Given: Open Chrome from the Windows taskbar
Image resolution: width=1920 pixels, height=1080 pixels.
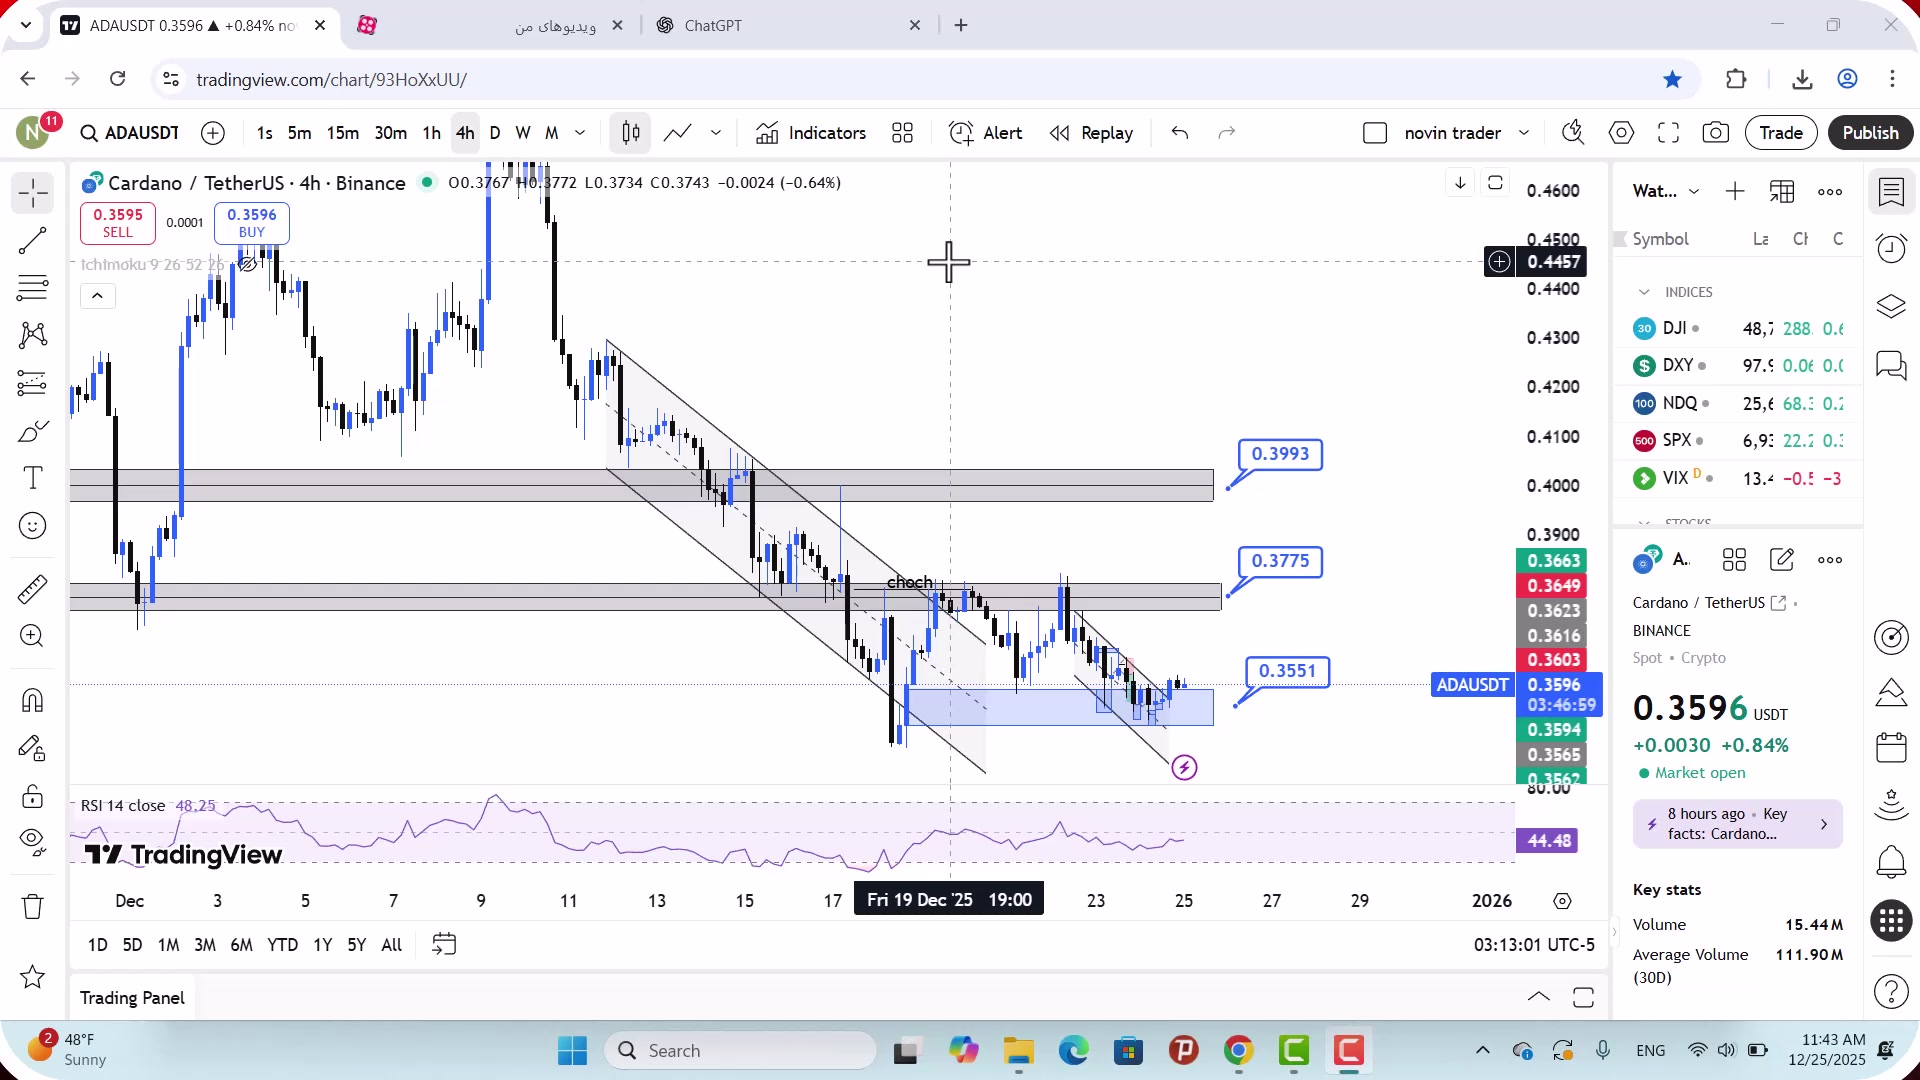Looking at the screenshot, I should coord(1238,1051).
